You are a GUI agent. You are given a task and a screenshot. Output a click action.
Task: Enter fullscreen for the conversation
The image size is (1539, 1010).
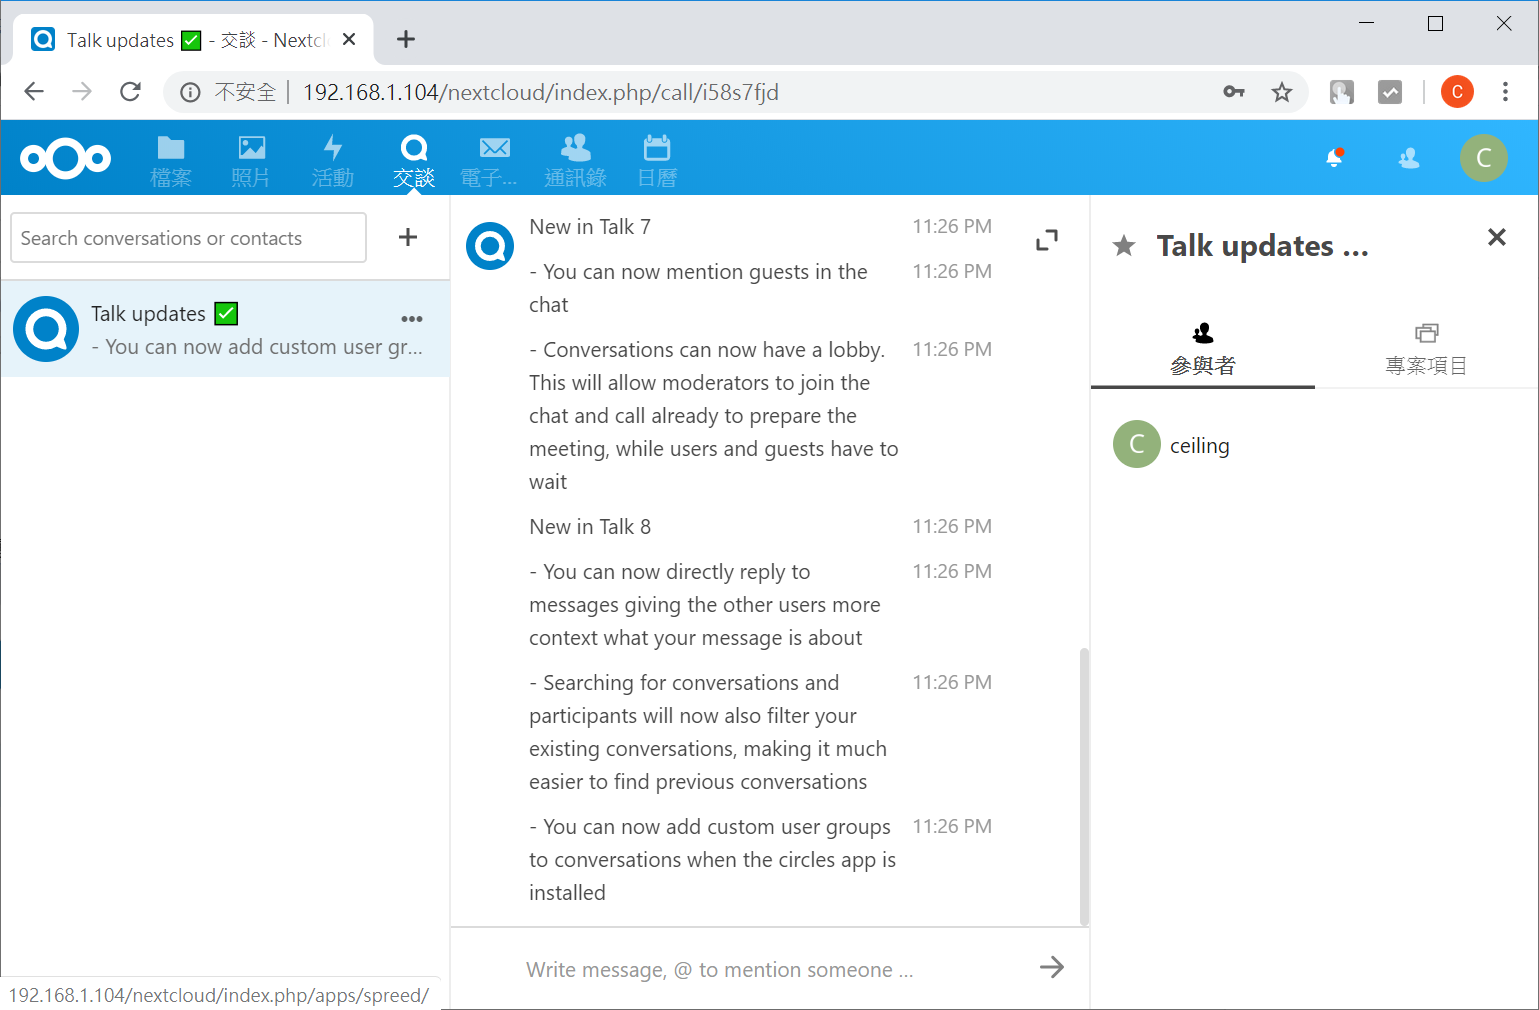(x=1047, y=239)
